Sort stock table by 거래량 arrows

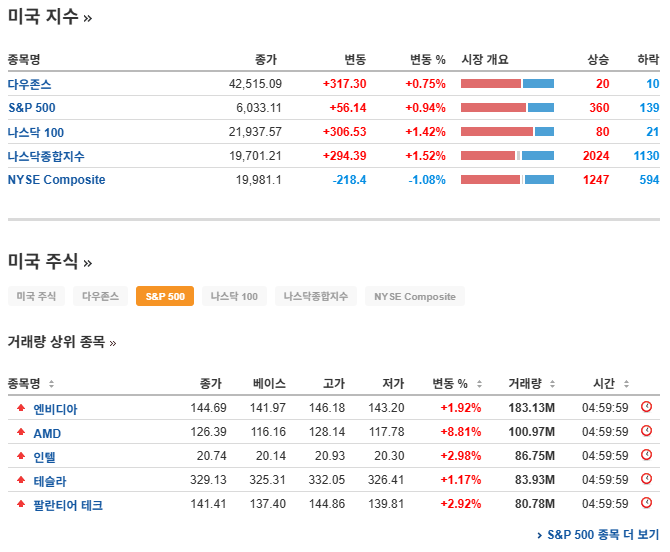point(552,384)
